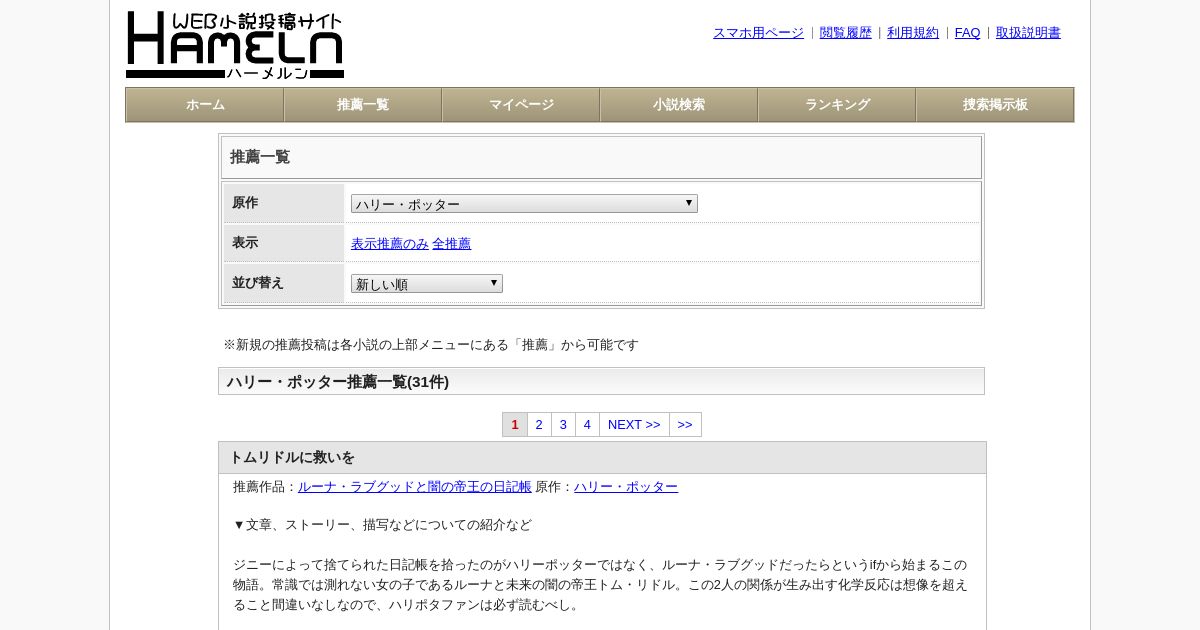Open the スマホ用ページ link

[x=758, y=33]
